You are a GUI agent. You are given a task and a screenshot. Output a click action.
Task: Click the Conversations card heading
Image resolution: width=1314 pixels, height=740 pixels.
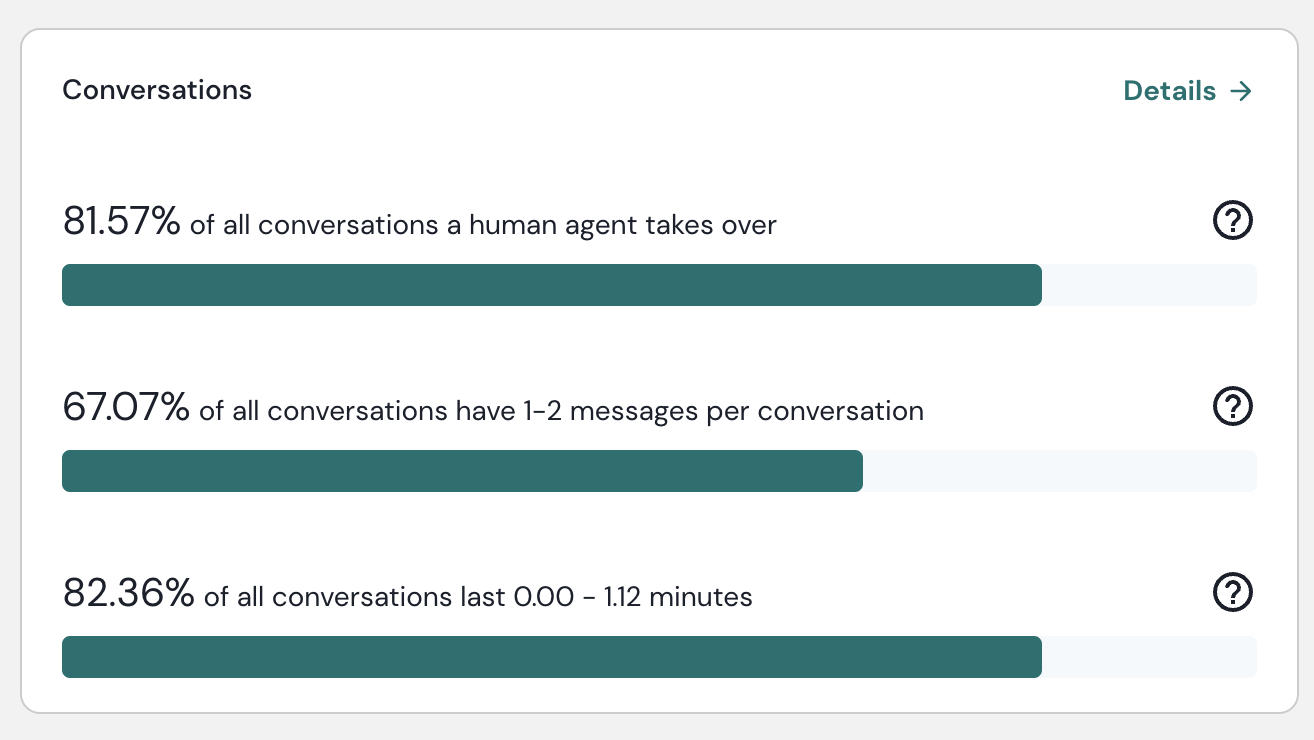click(157, 90)
